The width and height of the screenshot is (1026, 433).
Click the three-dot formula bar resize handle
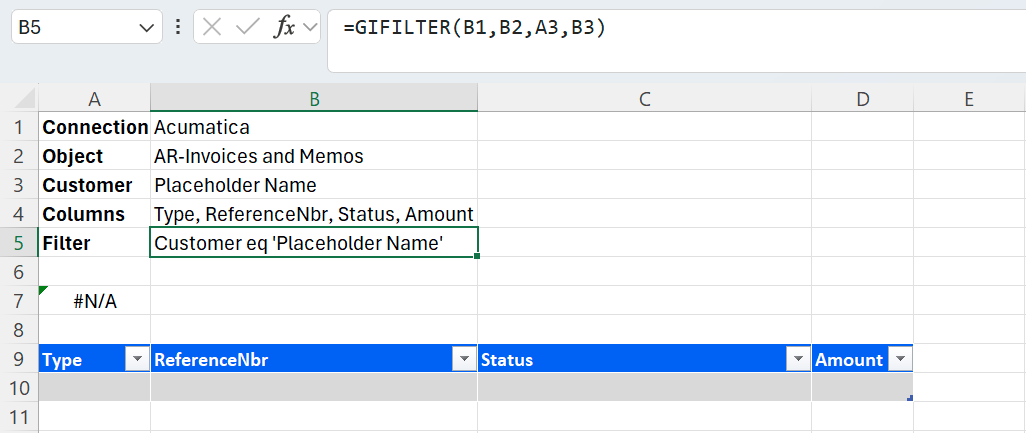click(178, 28)
